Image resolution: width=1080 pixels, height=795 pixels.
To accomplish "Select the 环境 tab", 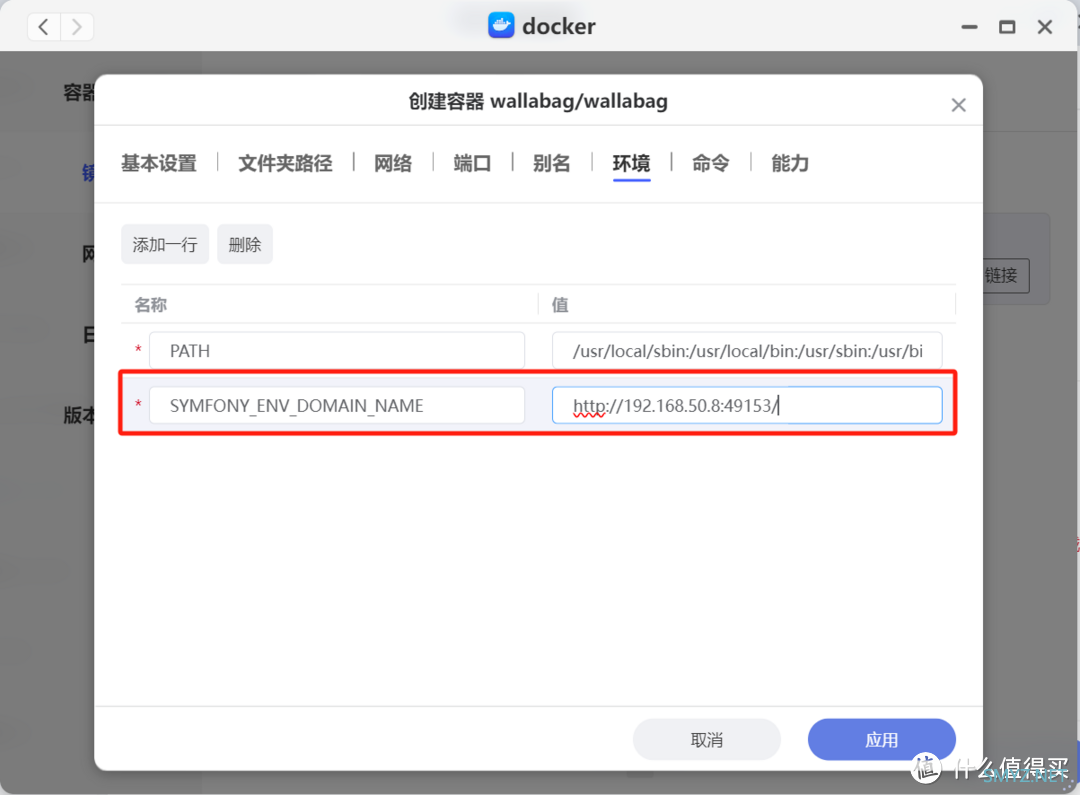I will (x=632, y=163).
